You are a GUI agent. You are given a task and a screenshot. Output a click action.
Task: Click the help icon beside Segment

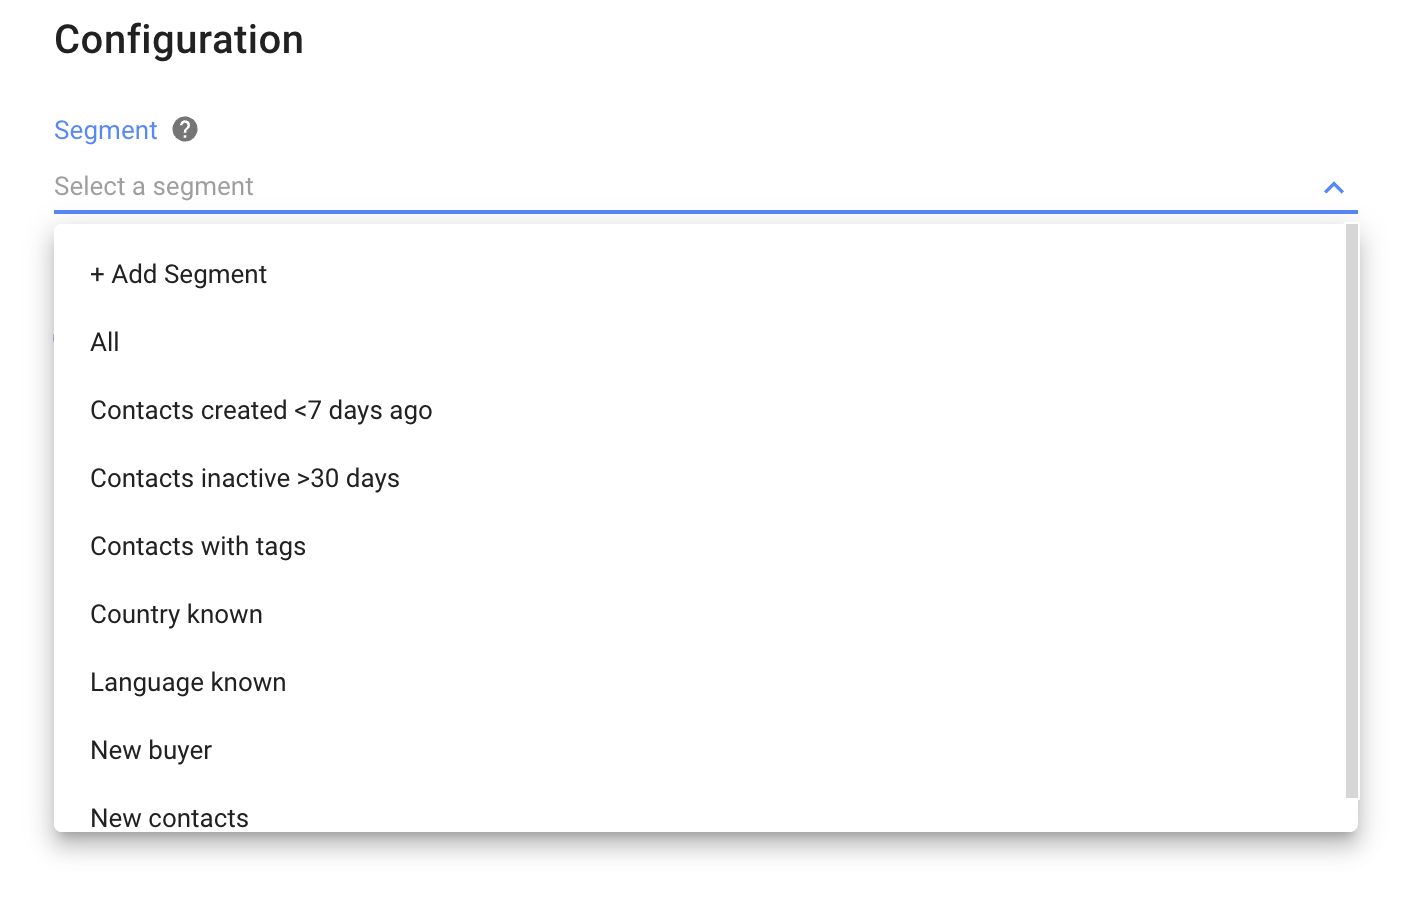[185, 129]
